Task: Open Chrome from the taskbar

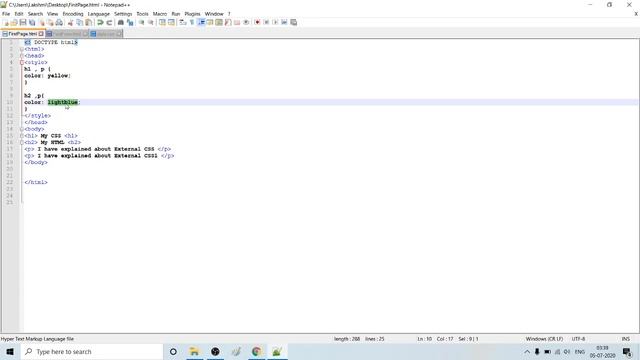Action: [x=256, y=351]
